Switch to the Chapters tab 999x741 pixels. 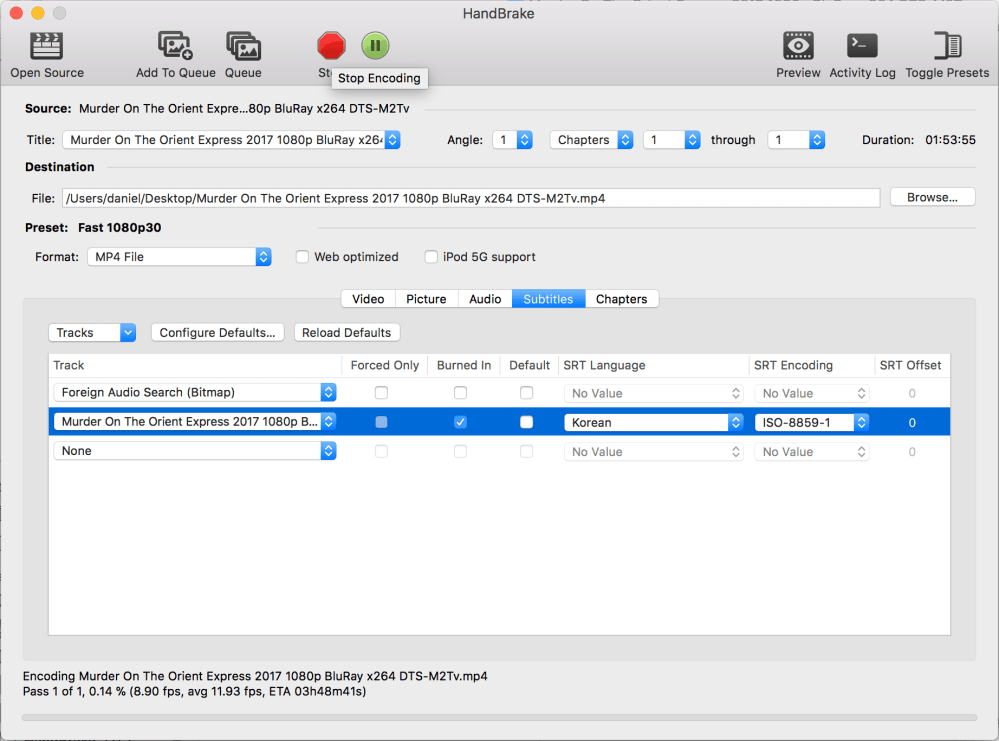621,299
